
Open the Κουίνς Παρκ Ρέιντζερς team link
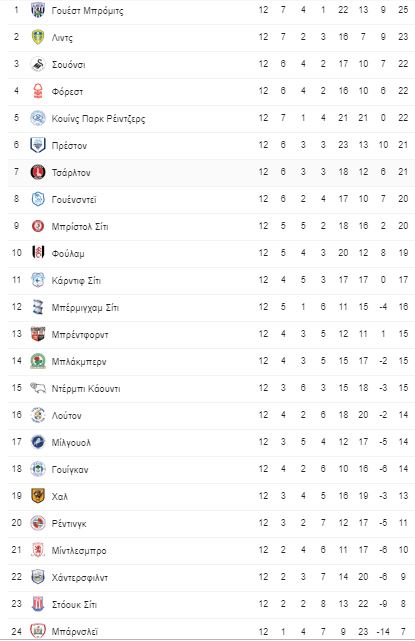point(98,119)
